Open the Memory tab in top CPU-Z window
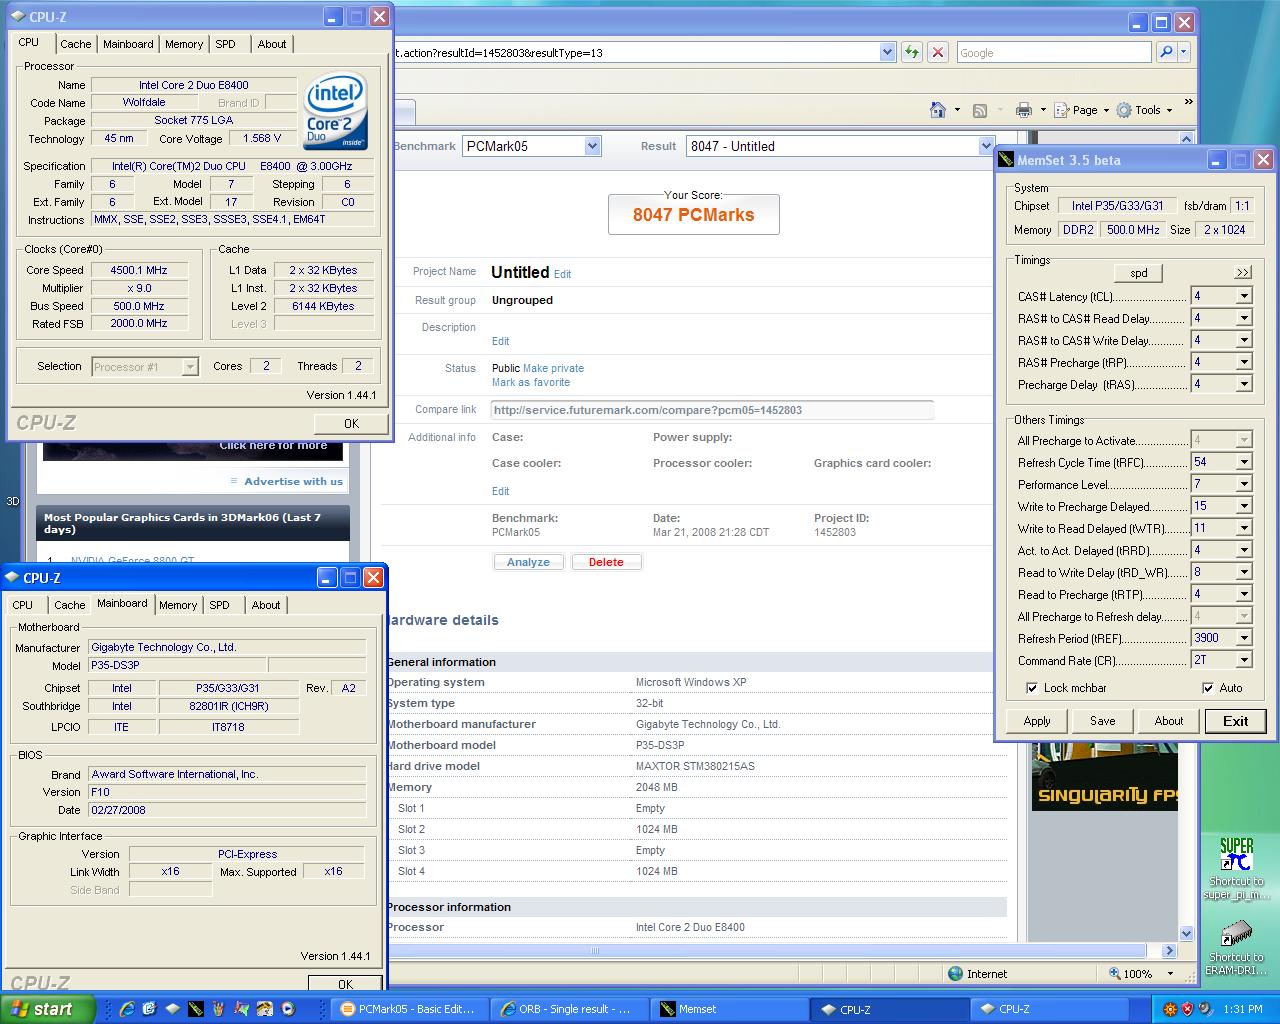The image size is (1280, 1024). tap(184, 44)
